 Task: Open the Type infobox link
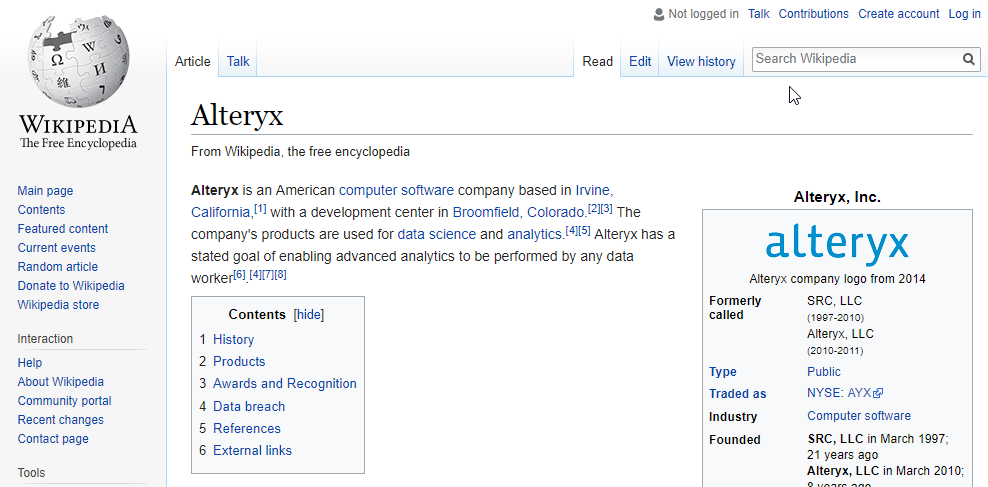tap(723, 372)
